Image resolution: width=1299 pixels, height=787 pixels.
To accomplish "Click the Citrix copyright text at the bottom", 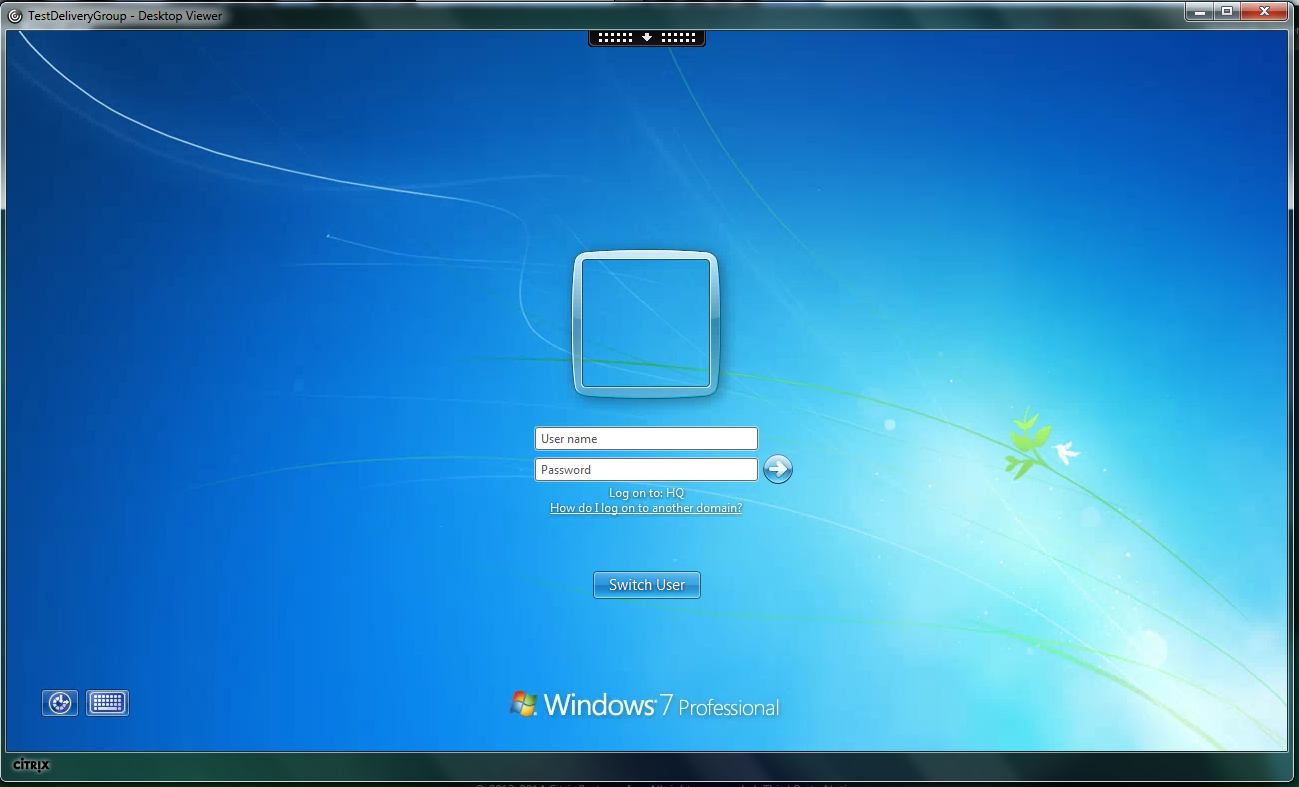I will (649, 784).
